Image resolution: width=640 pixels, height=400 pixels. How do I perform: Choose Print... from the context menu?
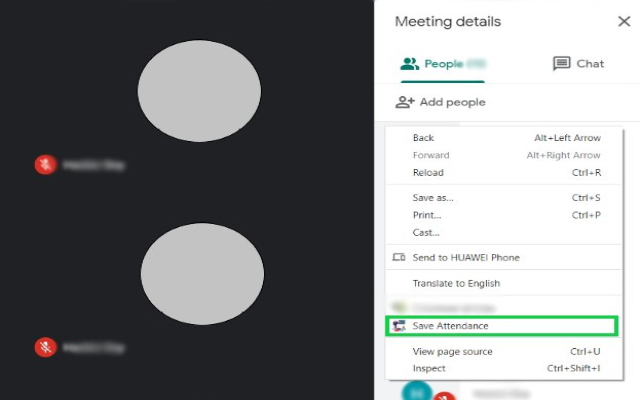point(428,215)
